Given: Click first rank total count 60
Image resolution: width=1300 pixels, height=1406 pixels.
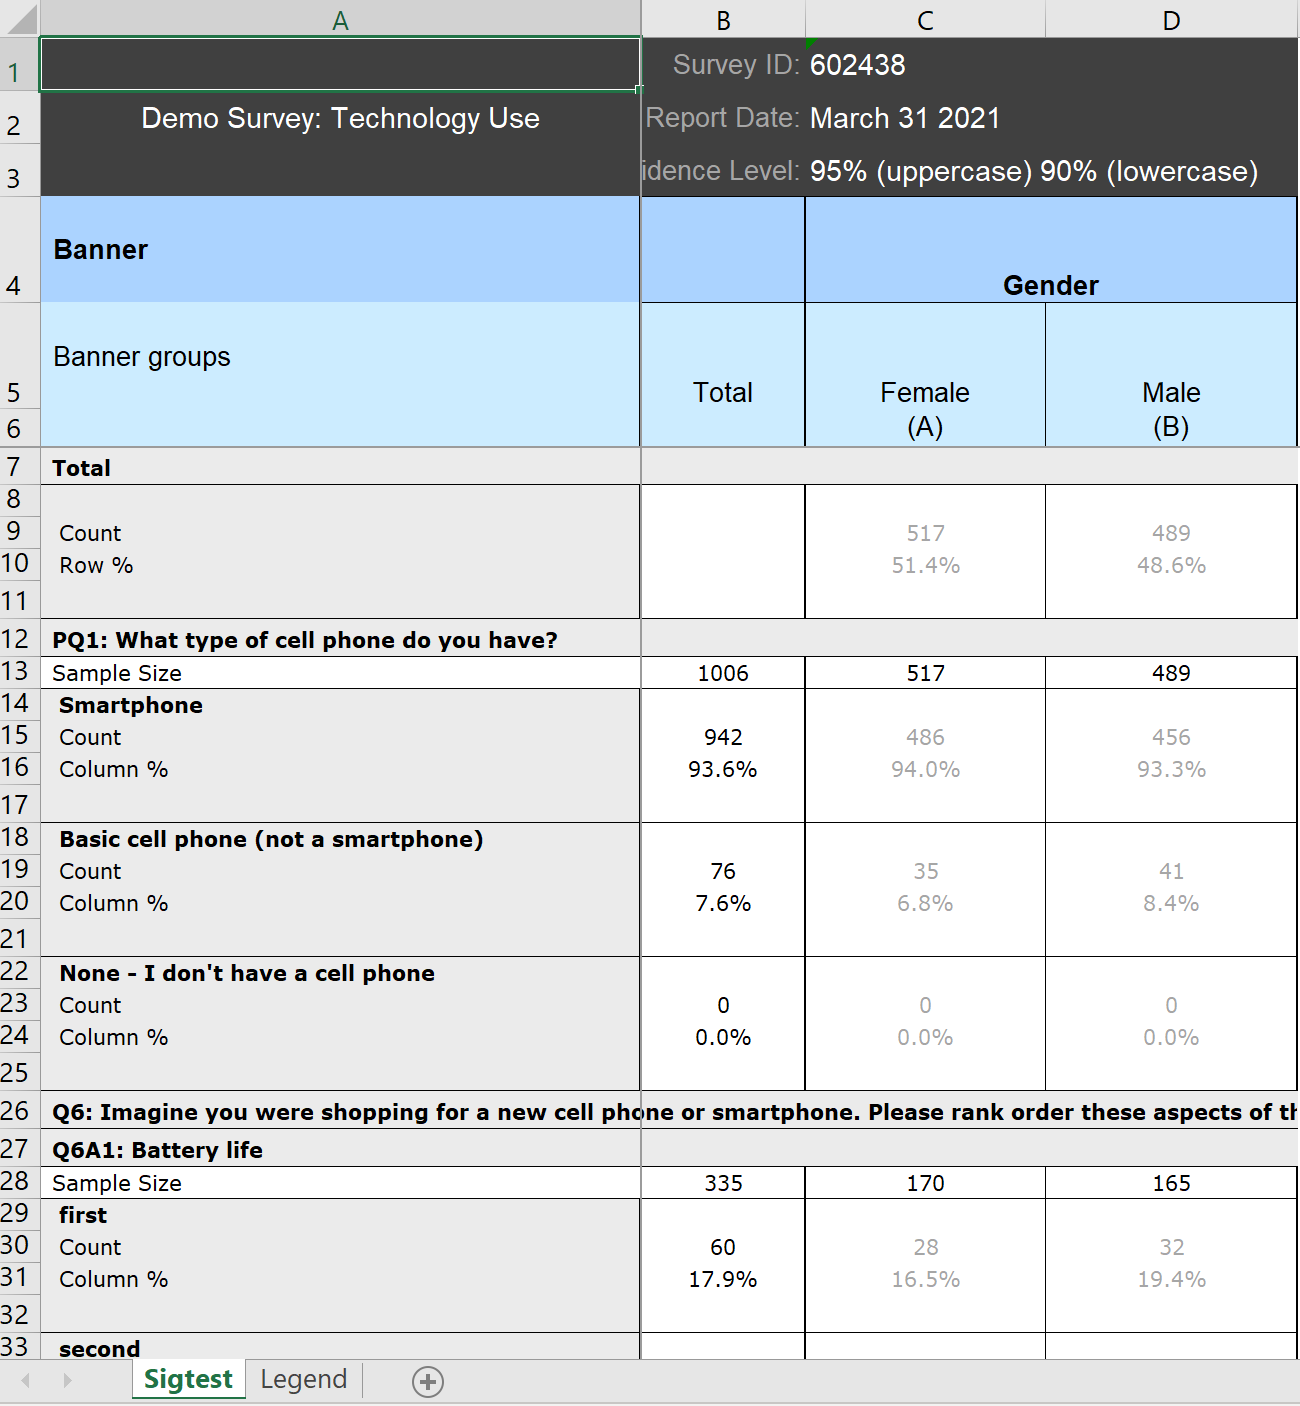Looking at the screenshot, I should click(723, 1247).
